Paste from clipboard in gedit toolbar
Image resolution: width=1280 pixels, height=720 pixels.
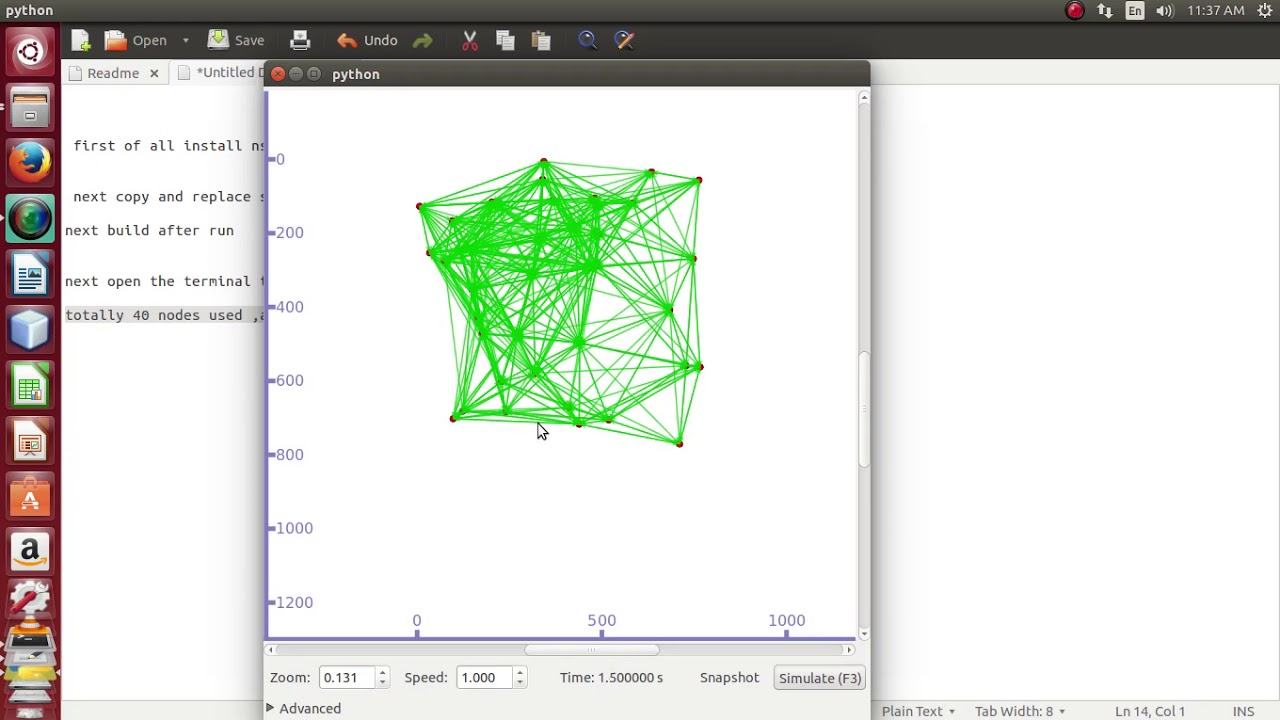pyautogui.click(x=541, y=41)
